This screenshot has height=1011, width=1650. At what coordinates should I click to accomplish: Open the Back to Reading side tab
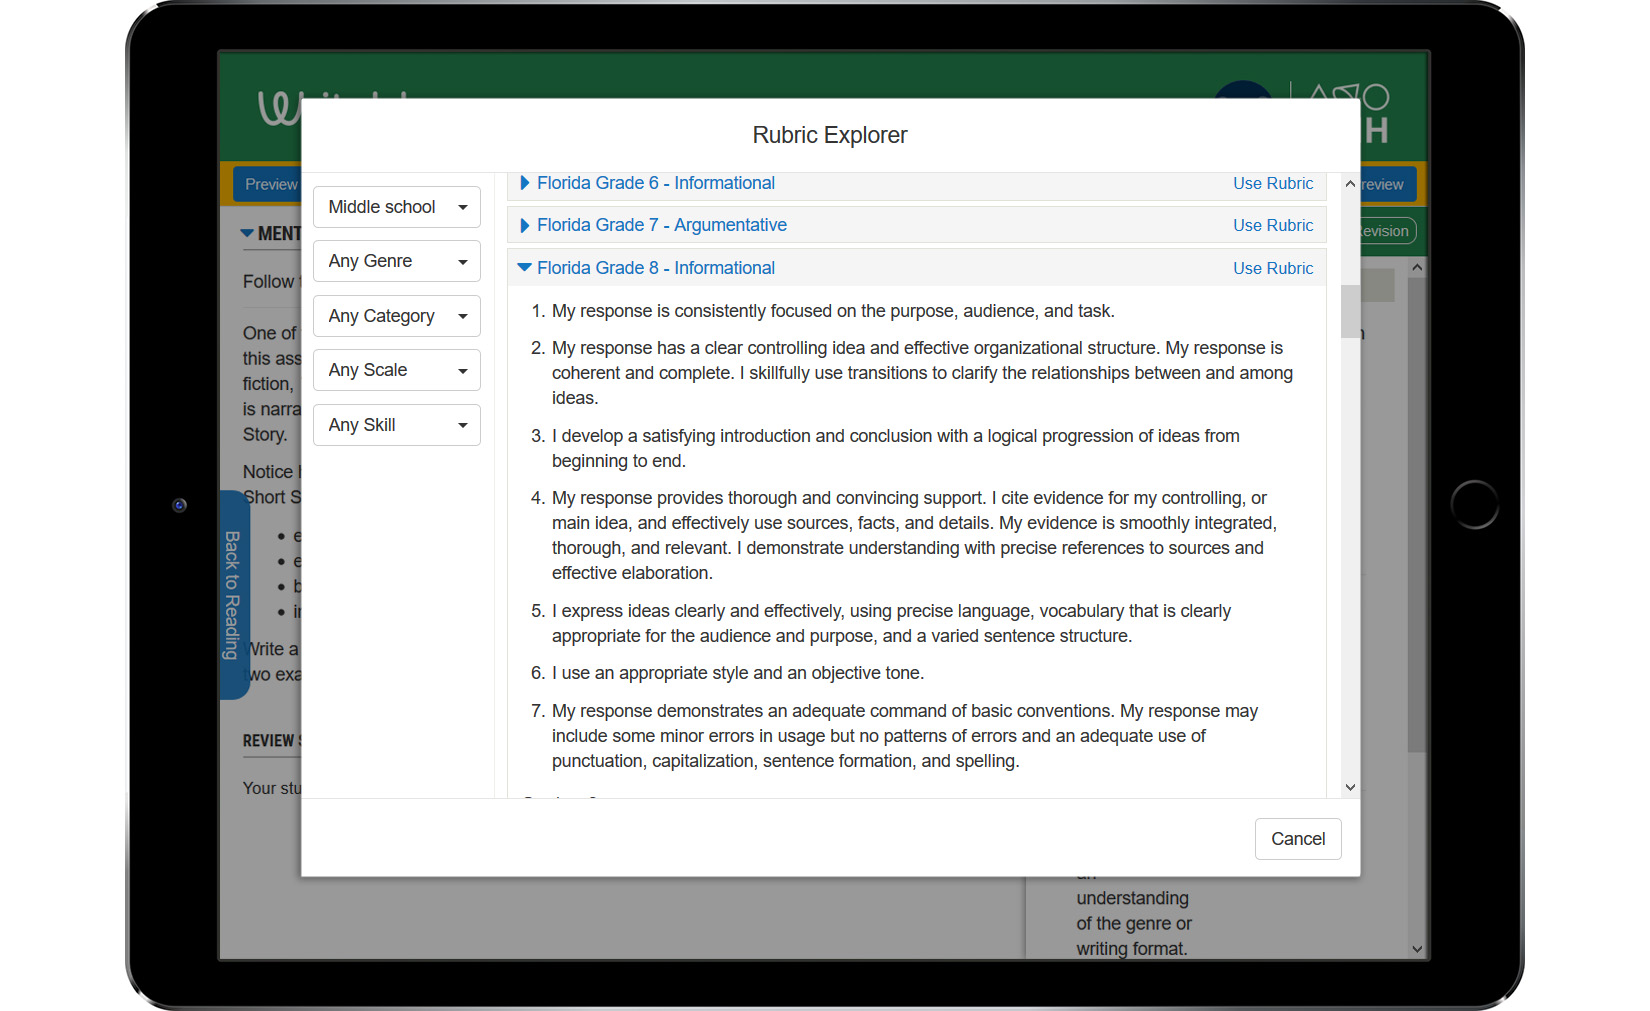233,595
